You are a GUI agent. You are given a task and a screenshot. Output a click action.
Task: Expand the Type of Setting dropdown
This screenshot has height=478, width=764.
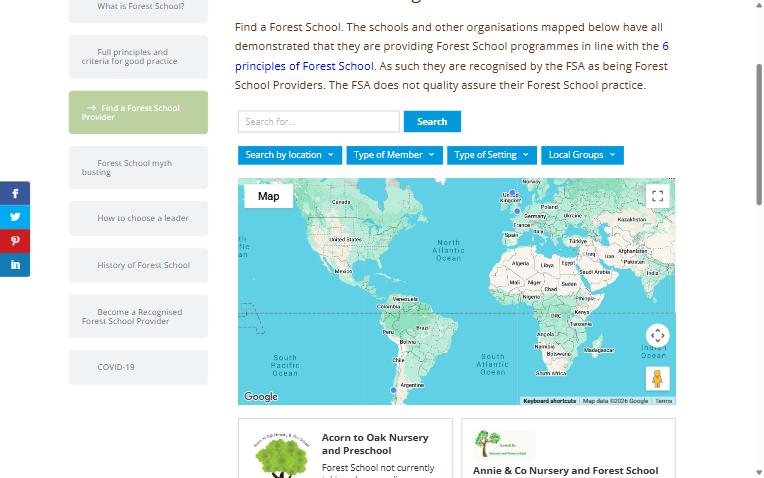pos(492,155)
